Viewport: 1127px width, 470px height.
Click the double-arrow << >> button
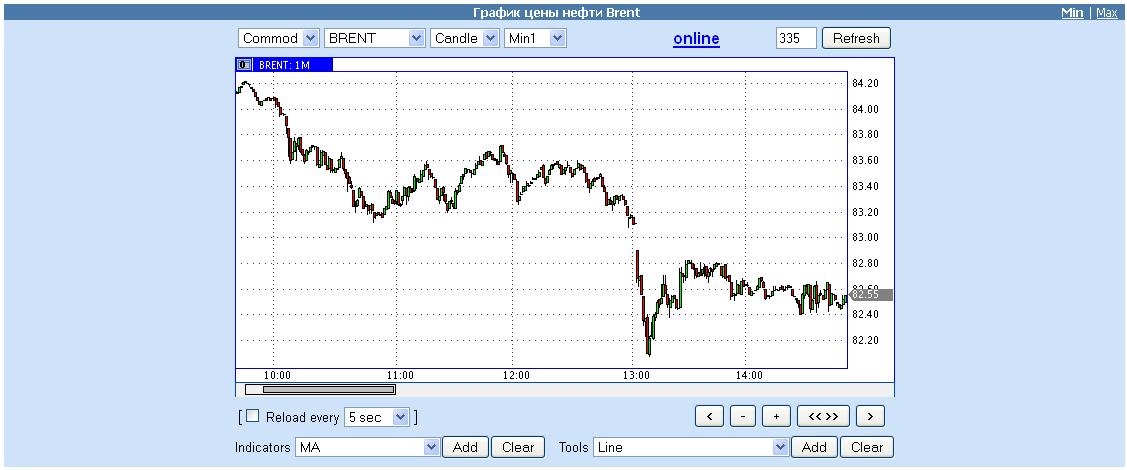[x=823, y=416]
